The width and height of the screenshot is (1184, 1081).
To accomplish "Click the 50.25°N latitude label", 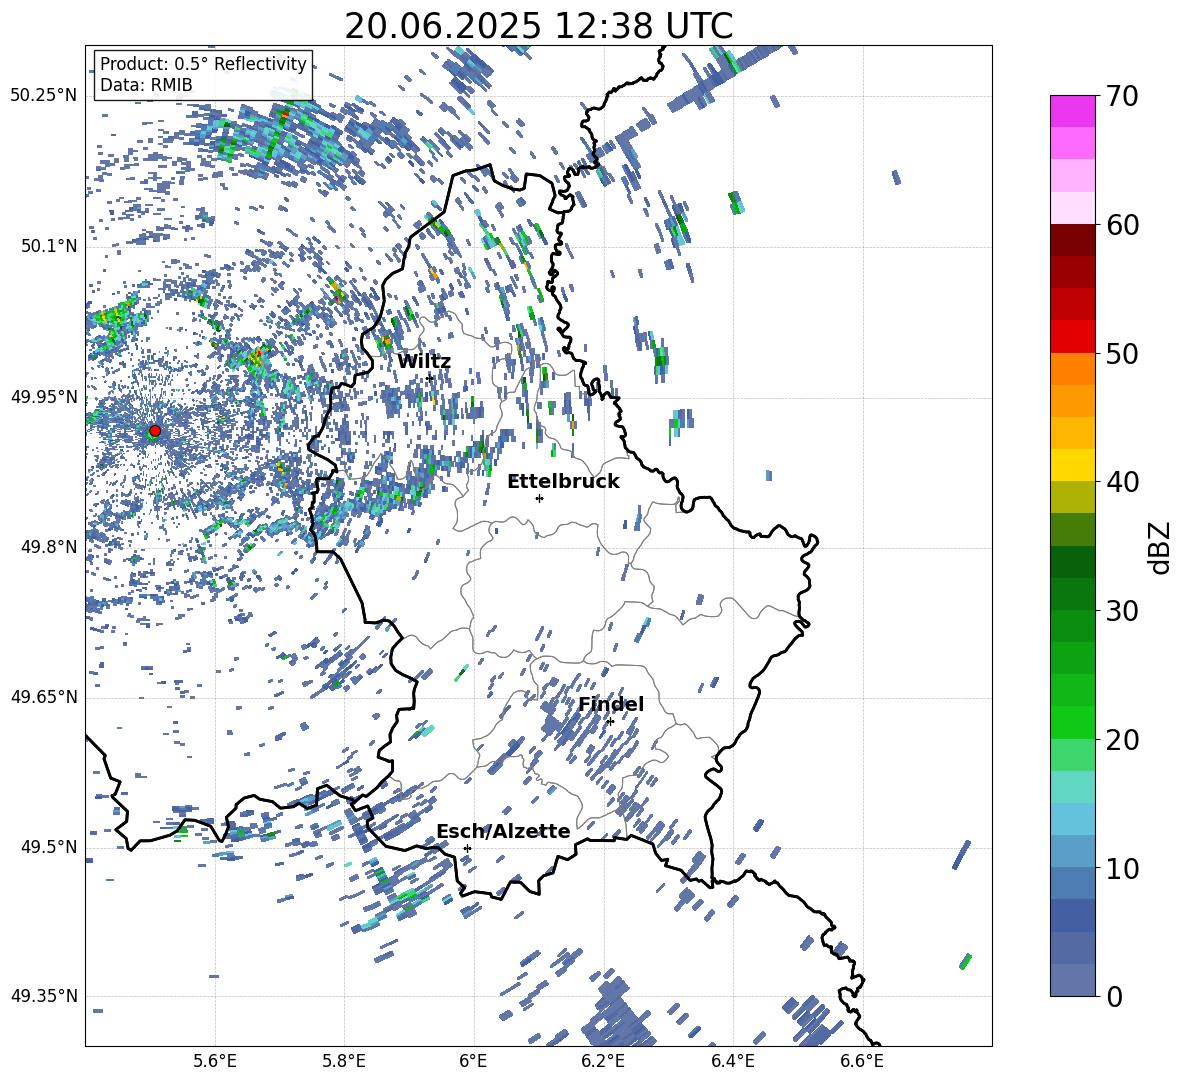I will pos(44,96).
